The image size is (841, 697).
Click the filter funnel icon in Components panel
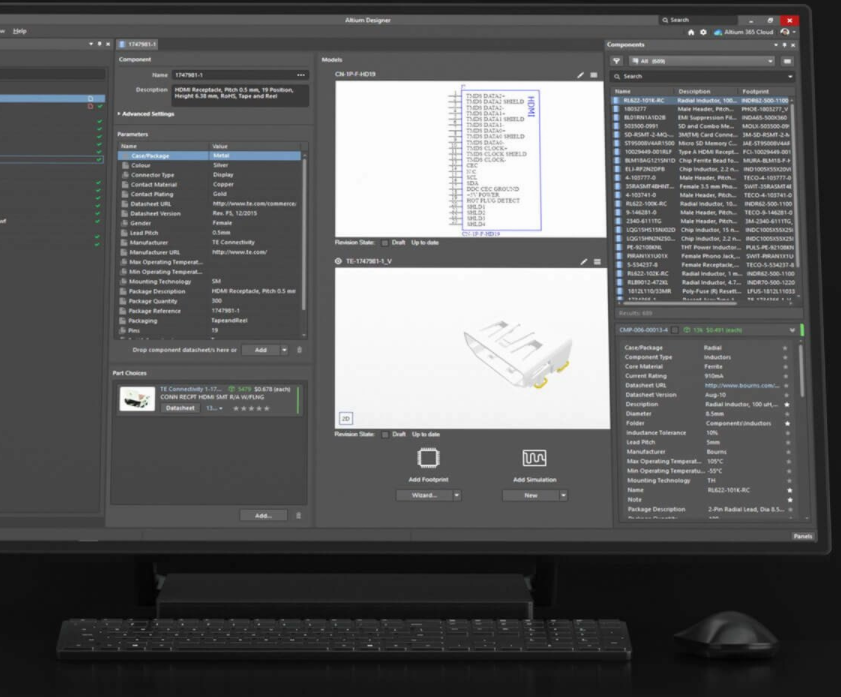tap(617, 61)
